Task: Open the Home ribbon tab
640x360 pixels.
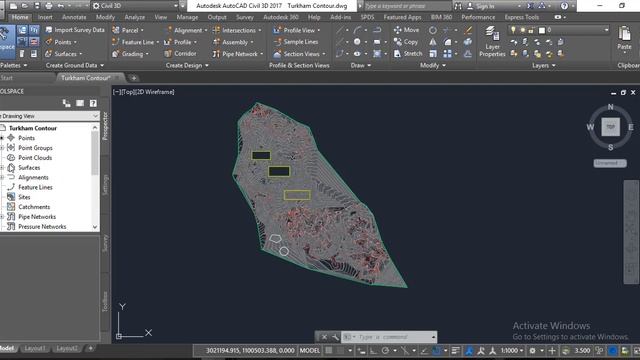Action: pyautogui.click(x=20, y=17)
